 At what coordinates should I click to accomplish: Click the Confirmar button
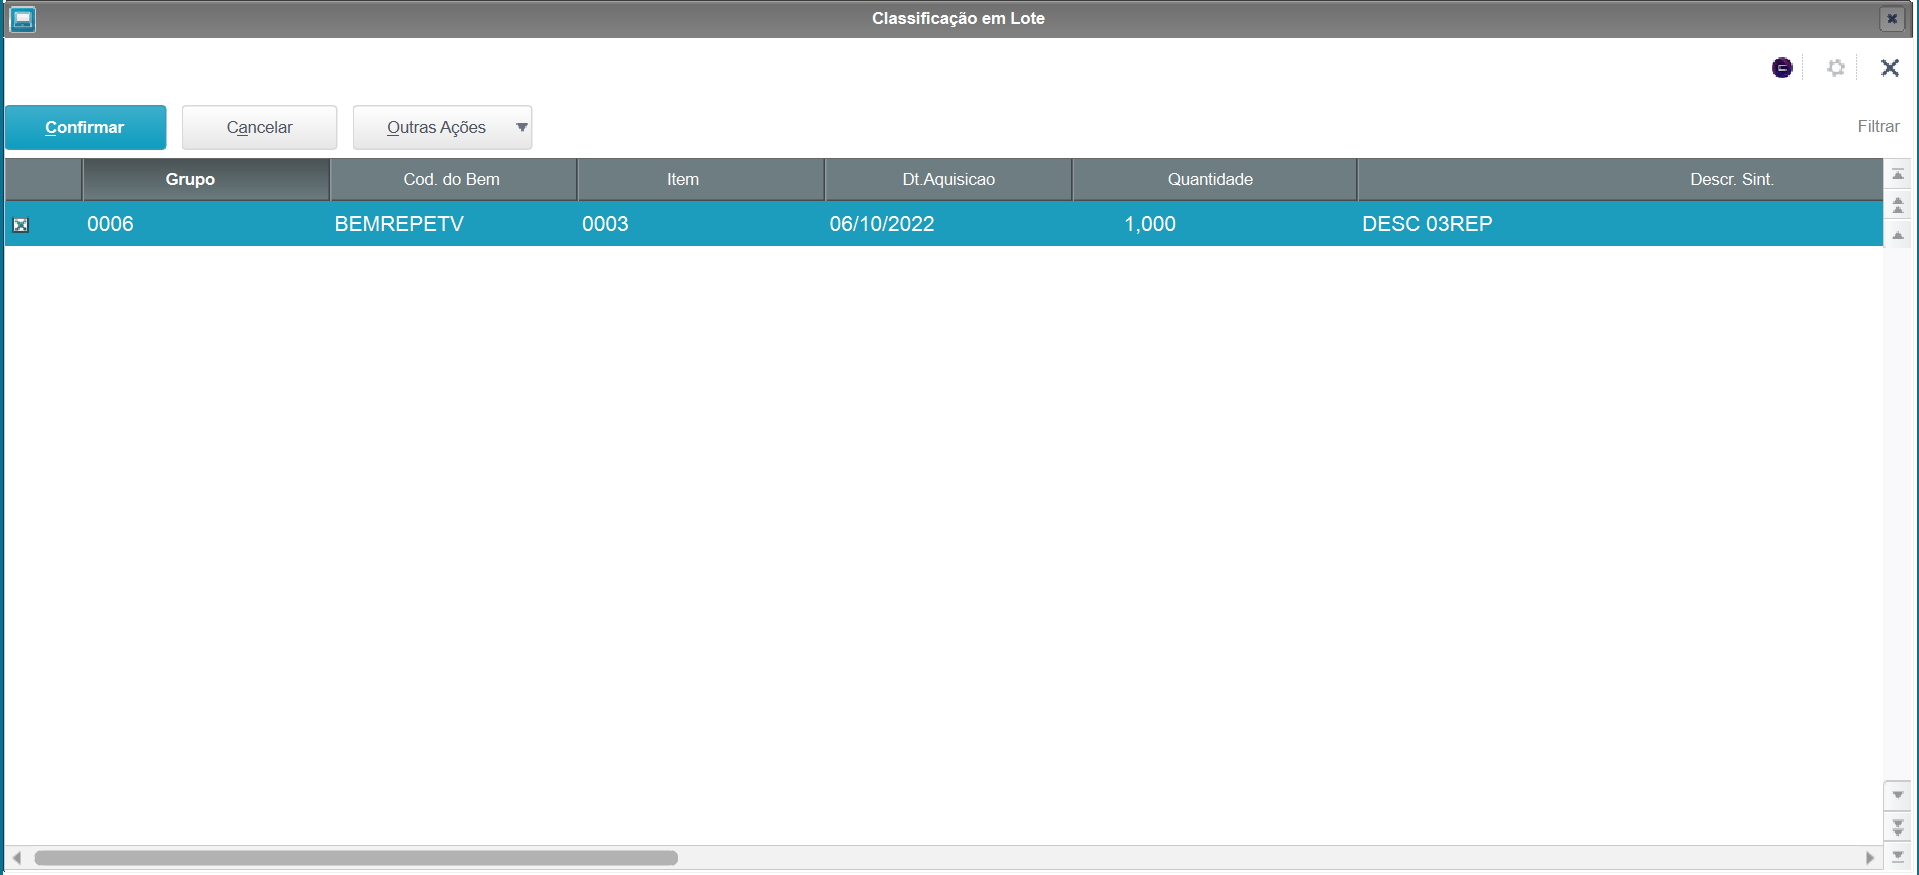(85, 127)
